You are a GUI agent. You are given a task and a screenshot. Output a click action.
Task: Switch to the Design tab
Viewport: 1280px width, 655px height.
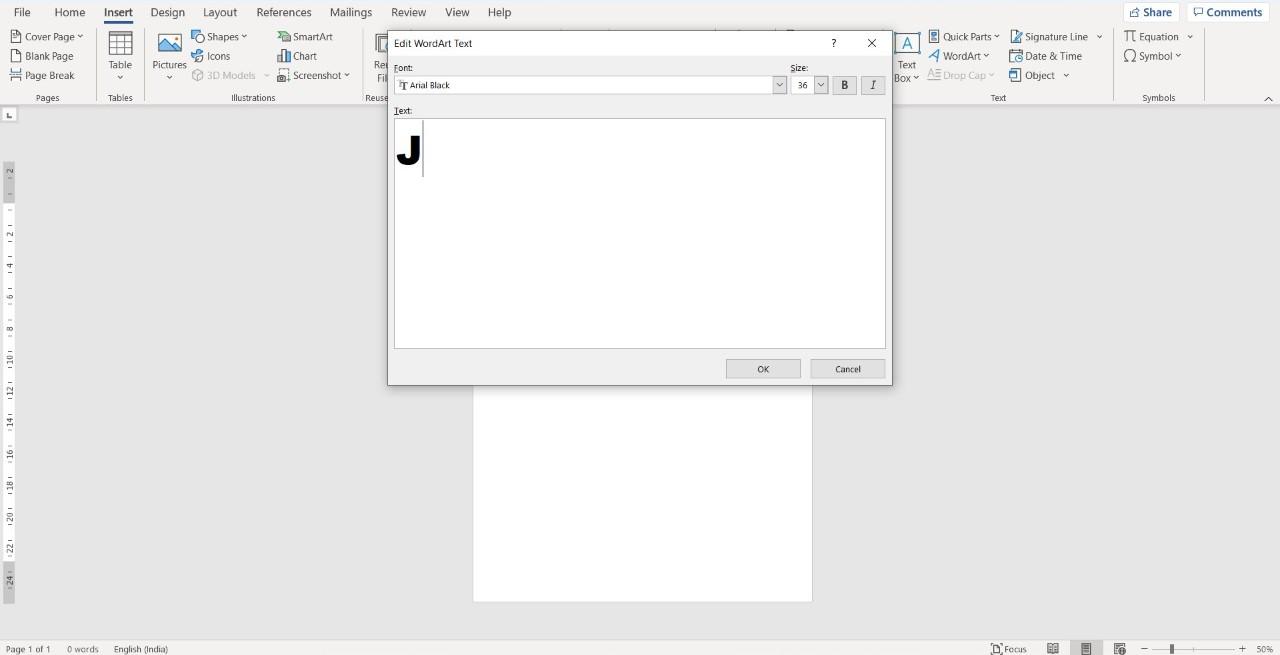167,12
